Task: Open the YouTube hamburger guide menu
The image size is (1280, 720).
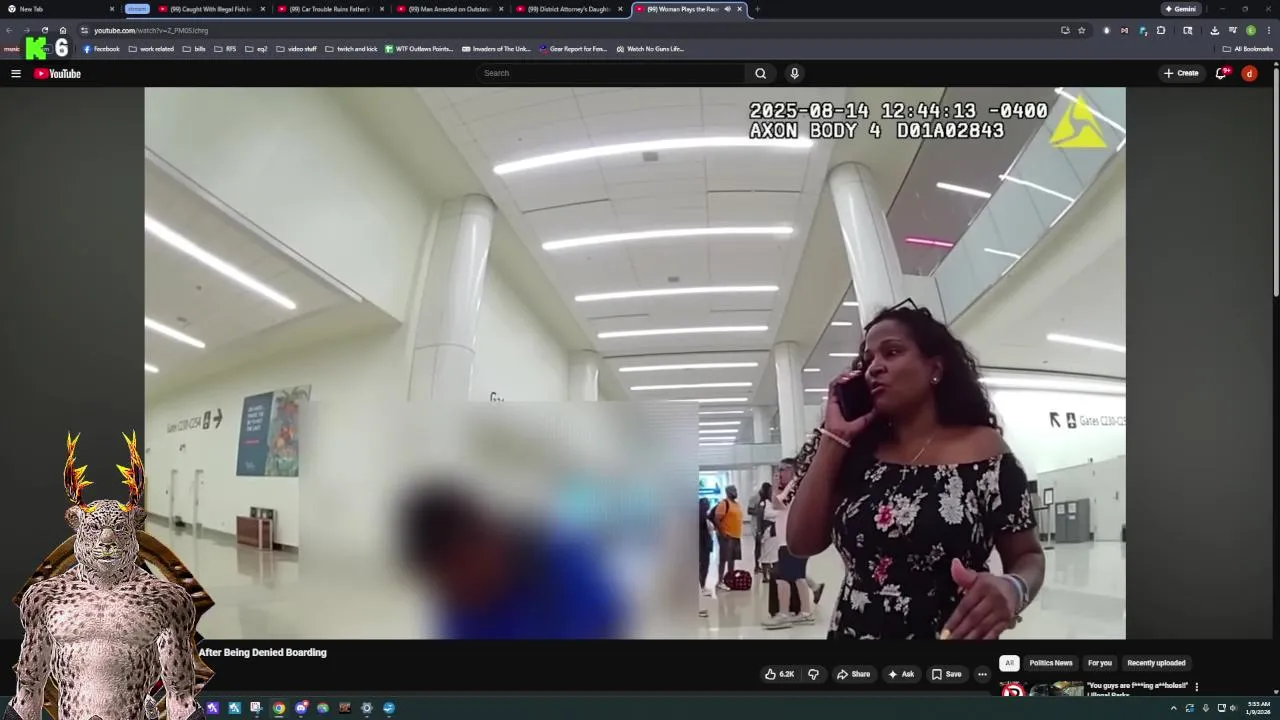Action: 16,73
